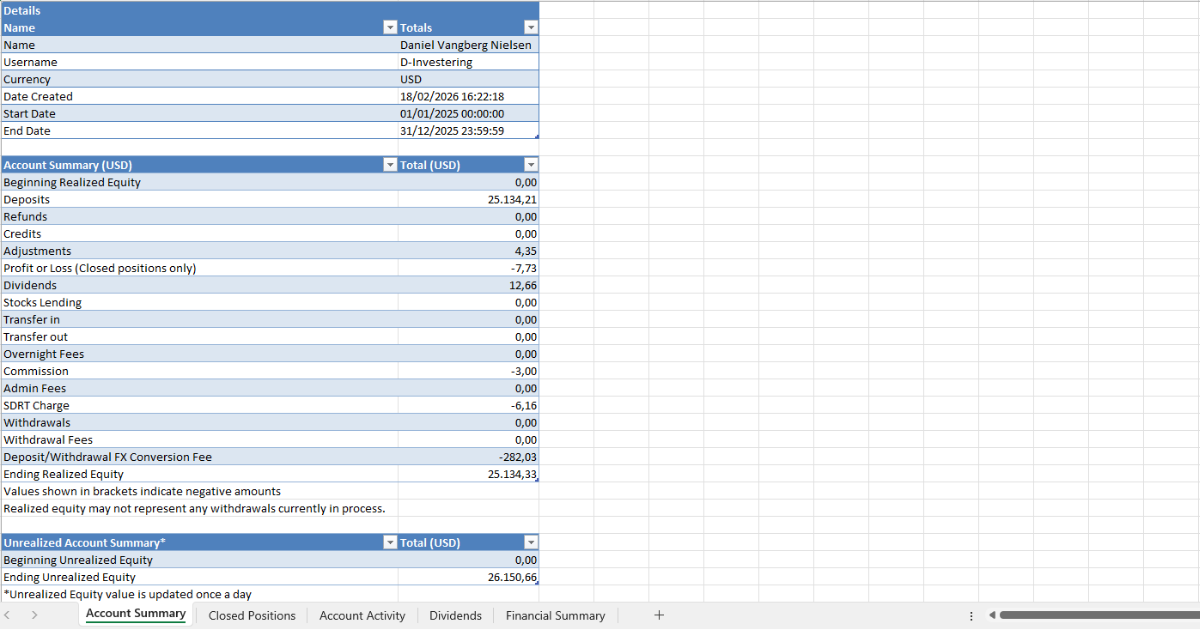
Task: Click the Username cell showing D-Investering
Action: 468,62
